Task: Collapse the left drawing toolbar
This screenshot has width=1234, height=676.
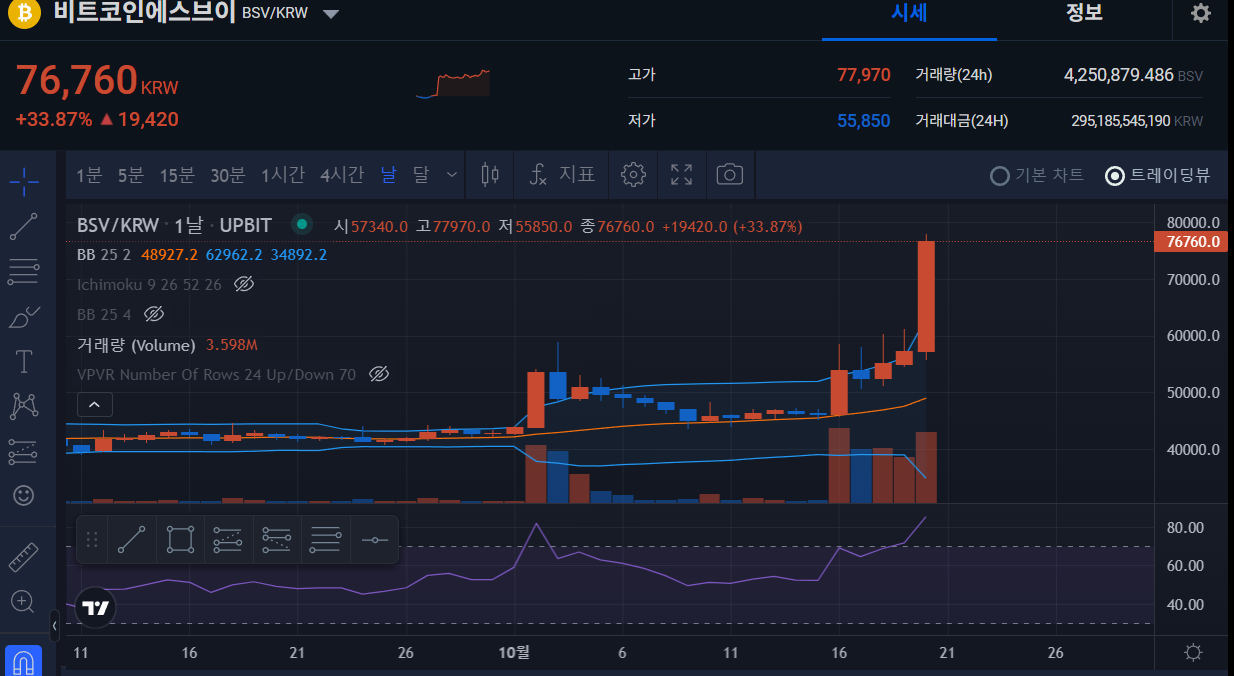Action: click(x=54, y=626)
